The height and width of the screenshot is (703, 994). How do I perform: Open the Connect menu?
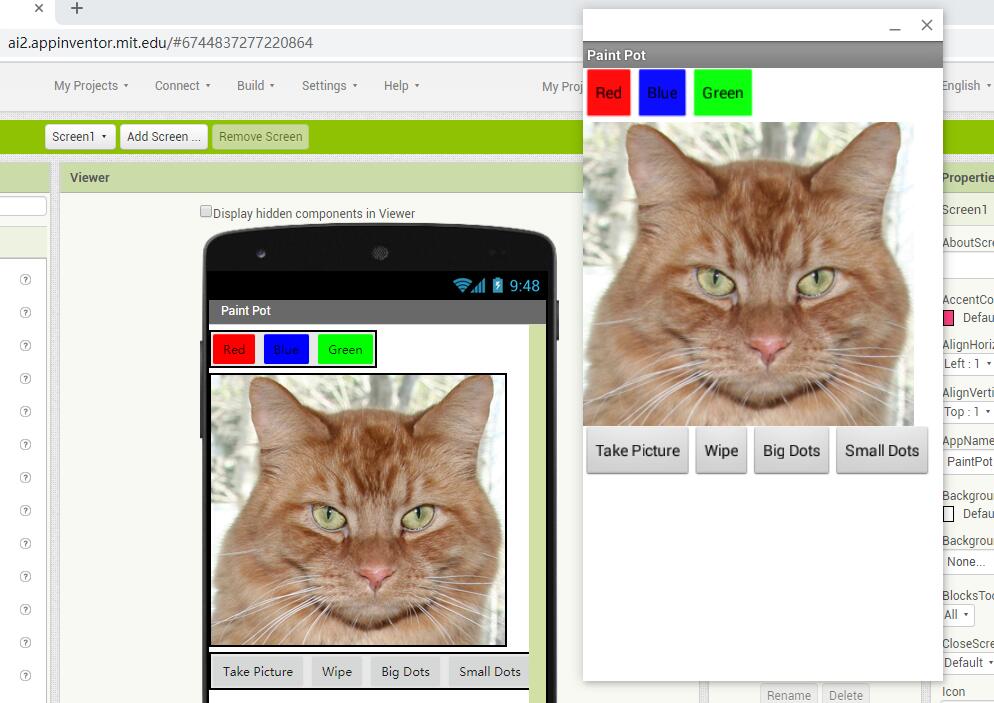coord(183,86)
